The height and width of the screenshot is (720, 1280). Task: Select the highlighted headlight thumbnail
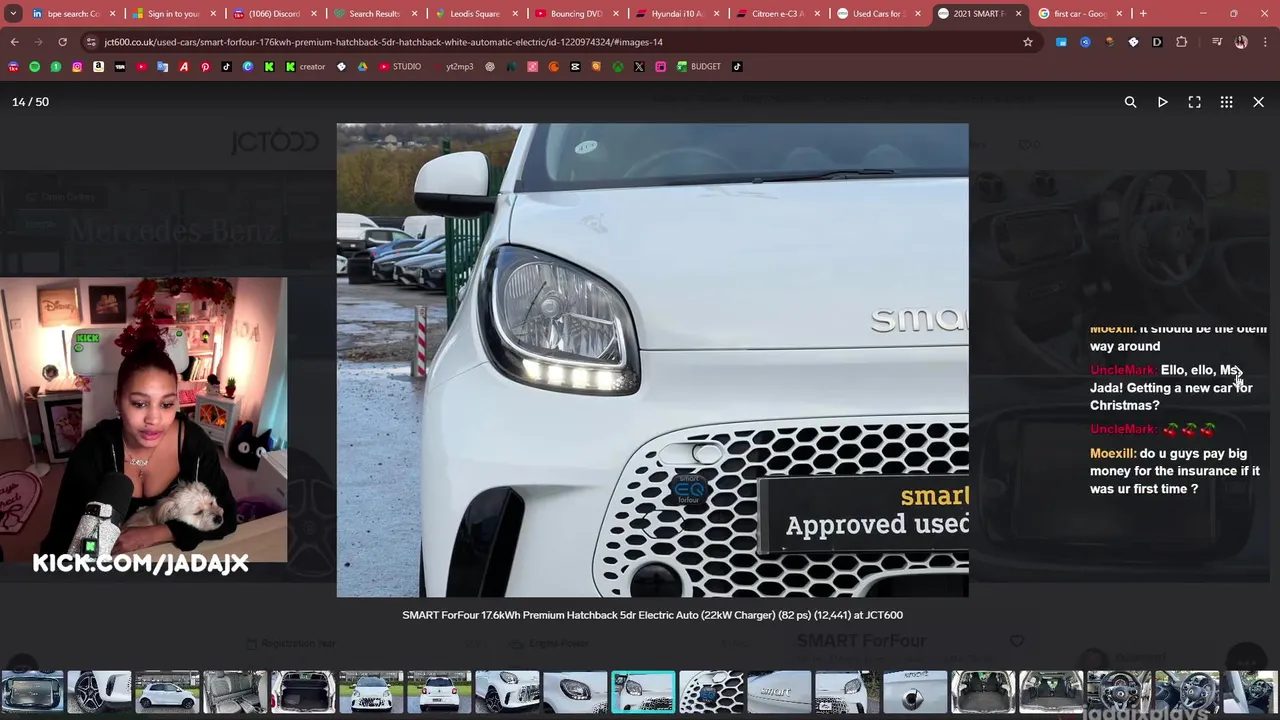click(643, 692)
